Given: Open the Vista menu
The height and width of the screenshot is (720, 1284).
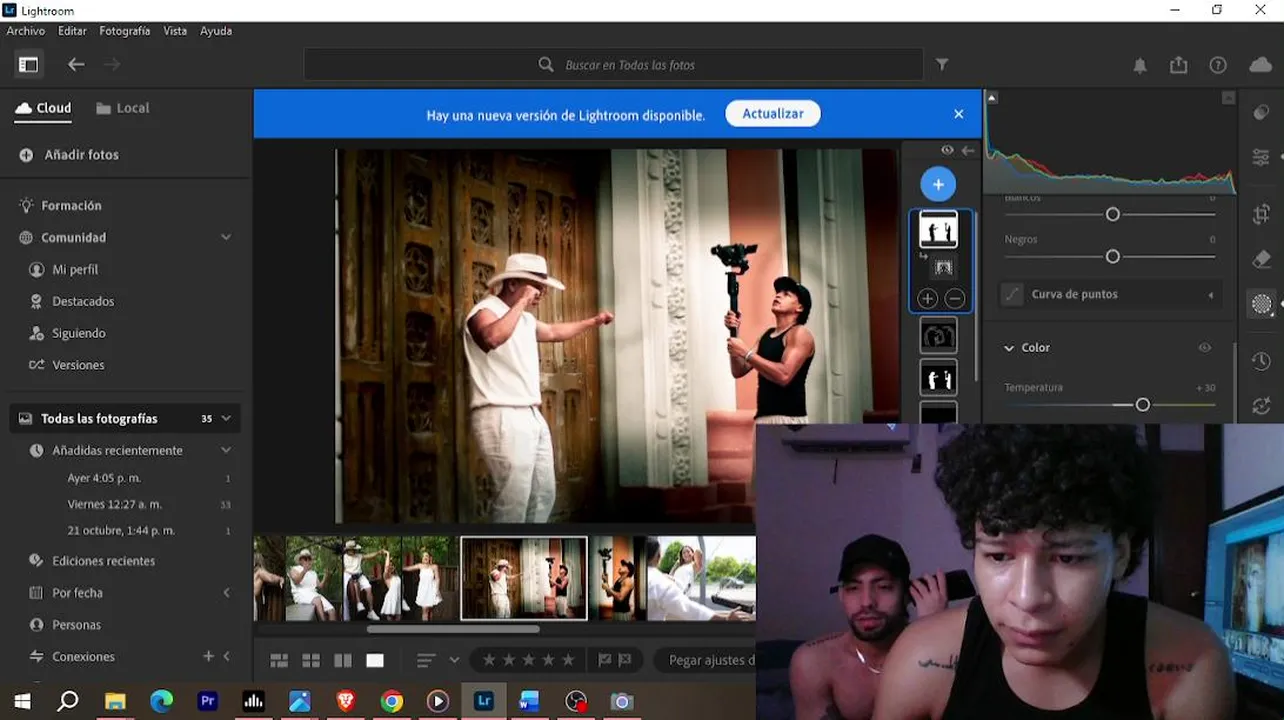Looking at the screenshot, I should tap(175, 31).
